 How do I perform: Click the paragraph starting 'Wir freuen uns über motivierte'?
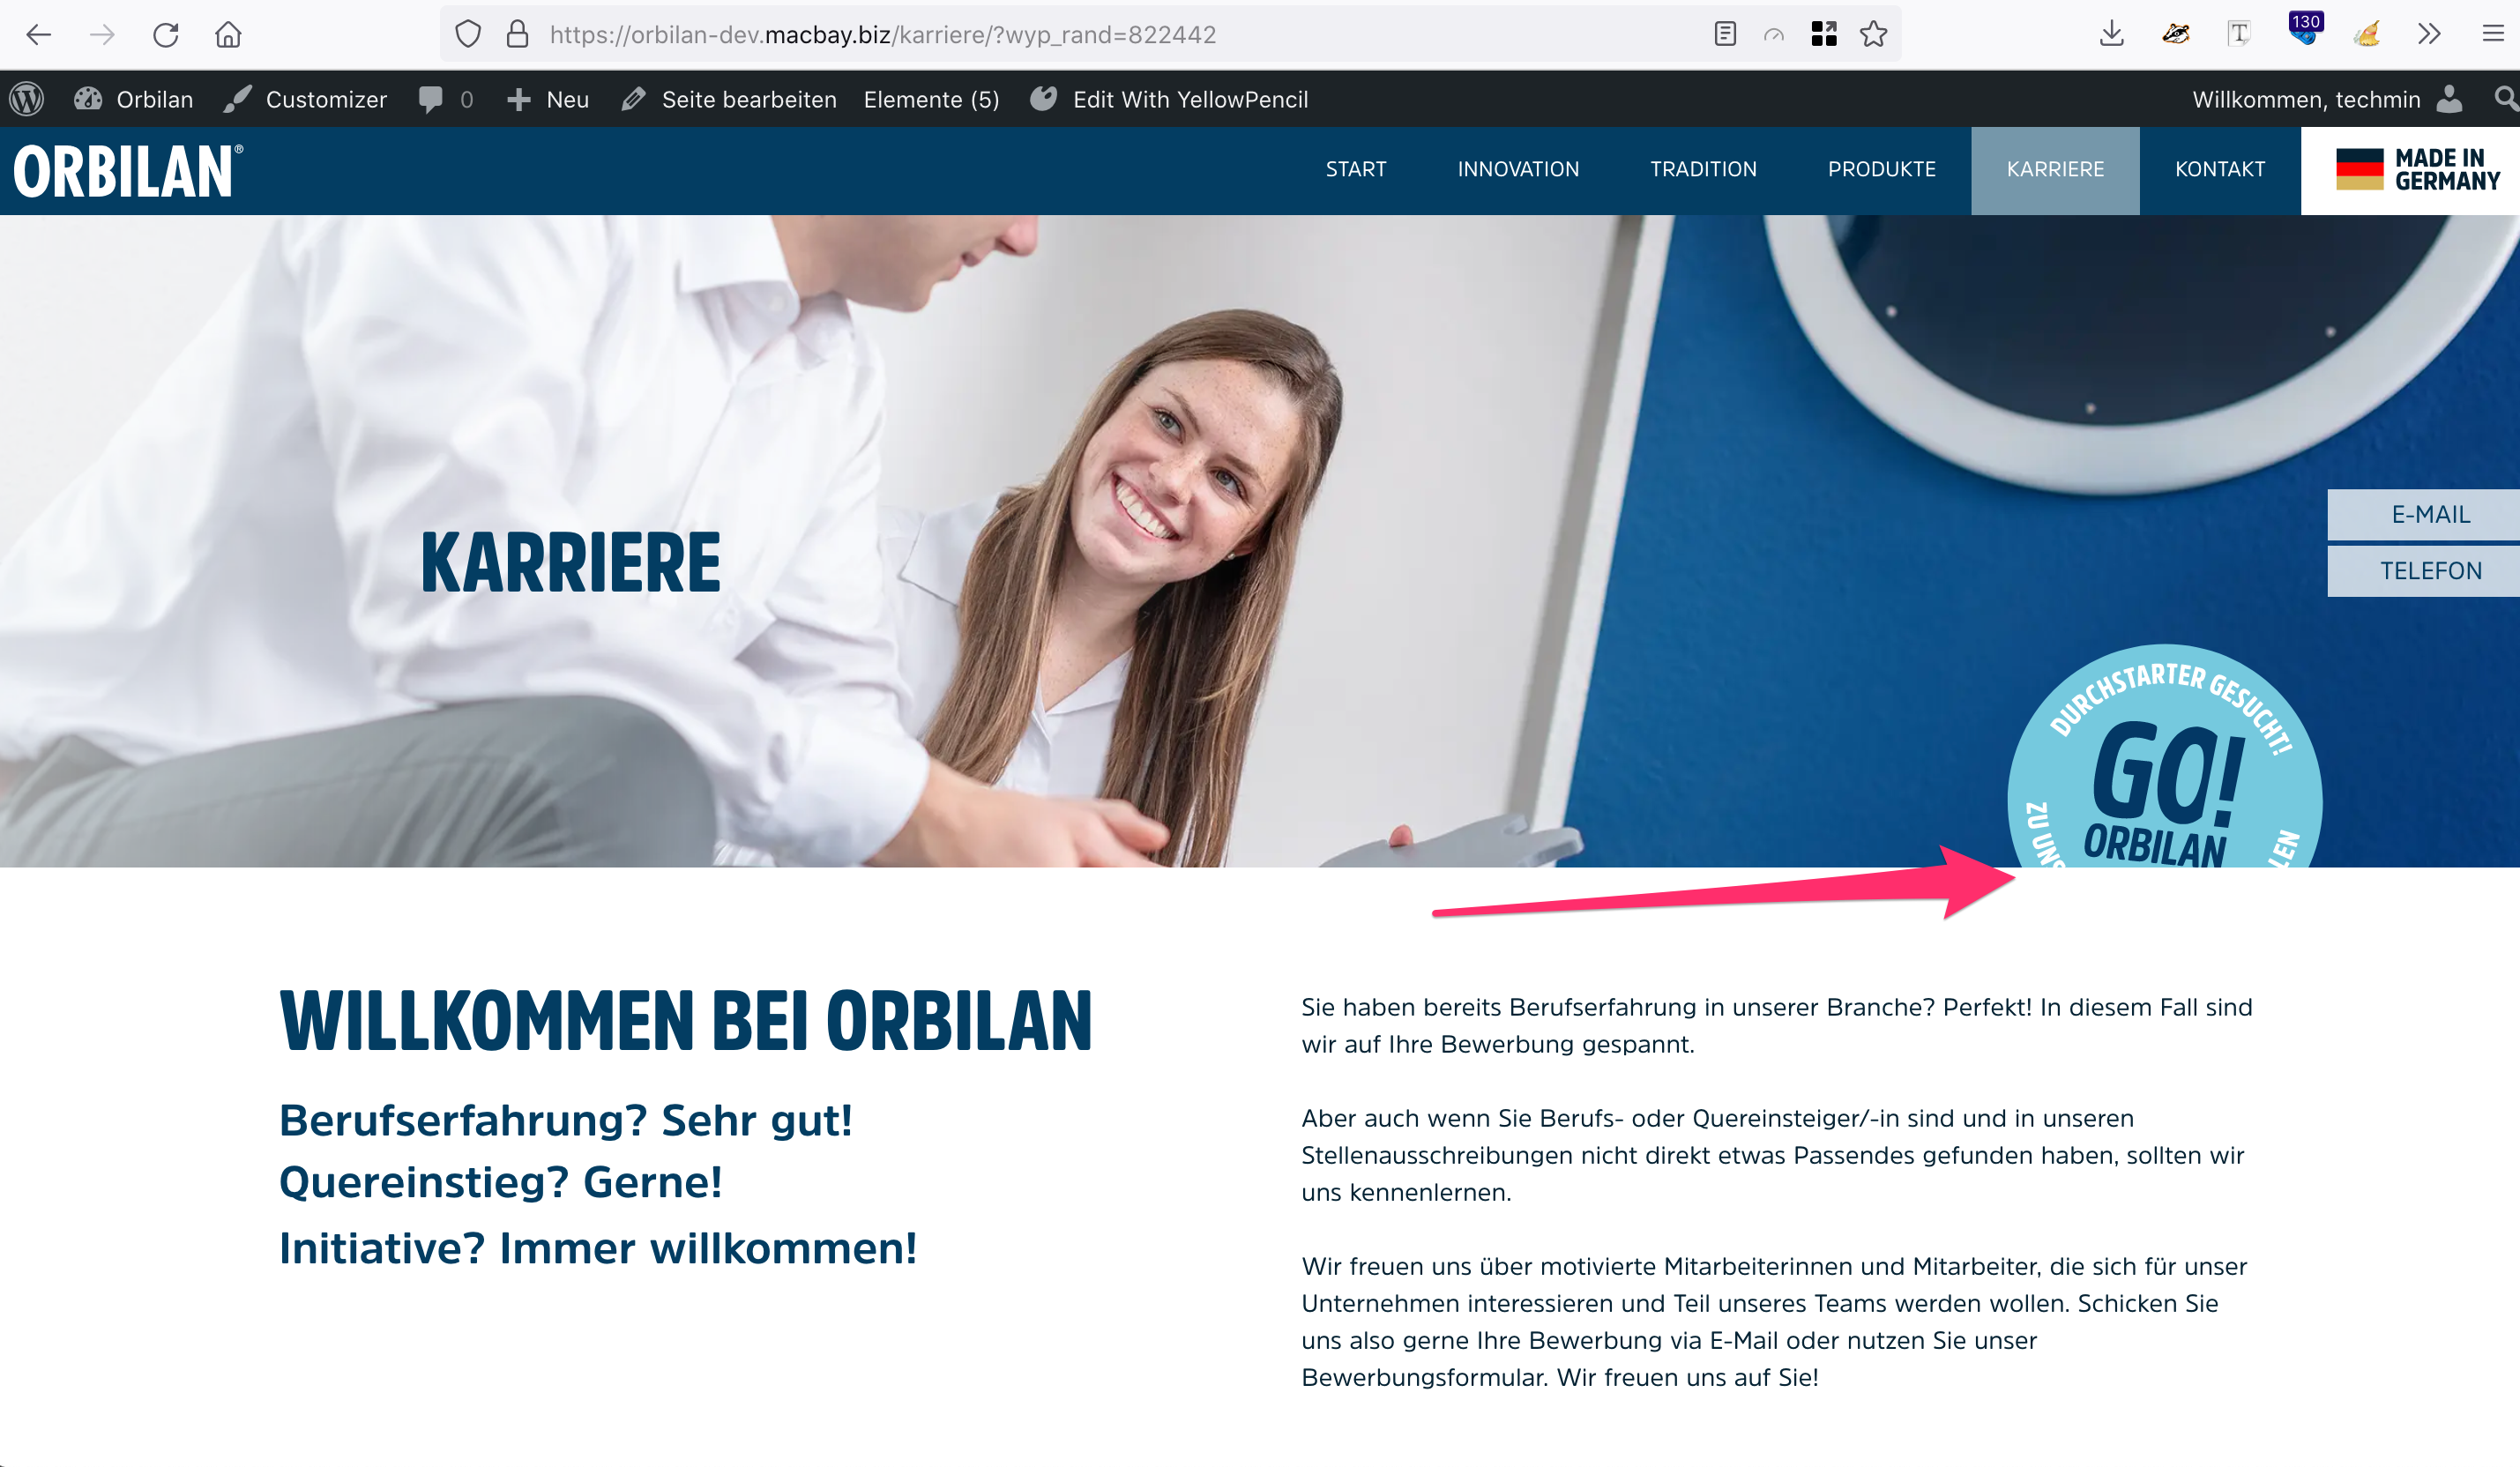click(1774, 1322)
